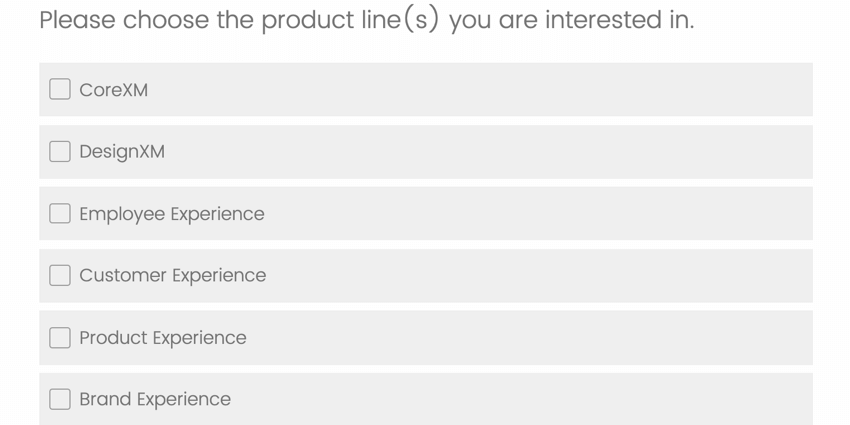Click the Customer Experience label text

[173, 275]
